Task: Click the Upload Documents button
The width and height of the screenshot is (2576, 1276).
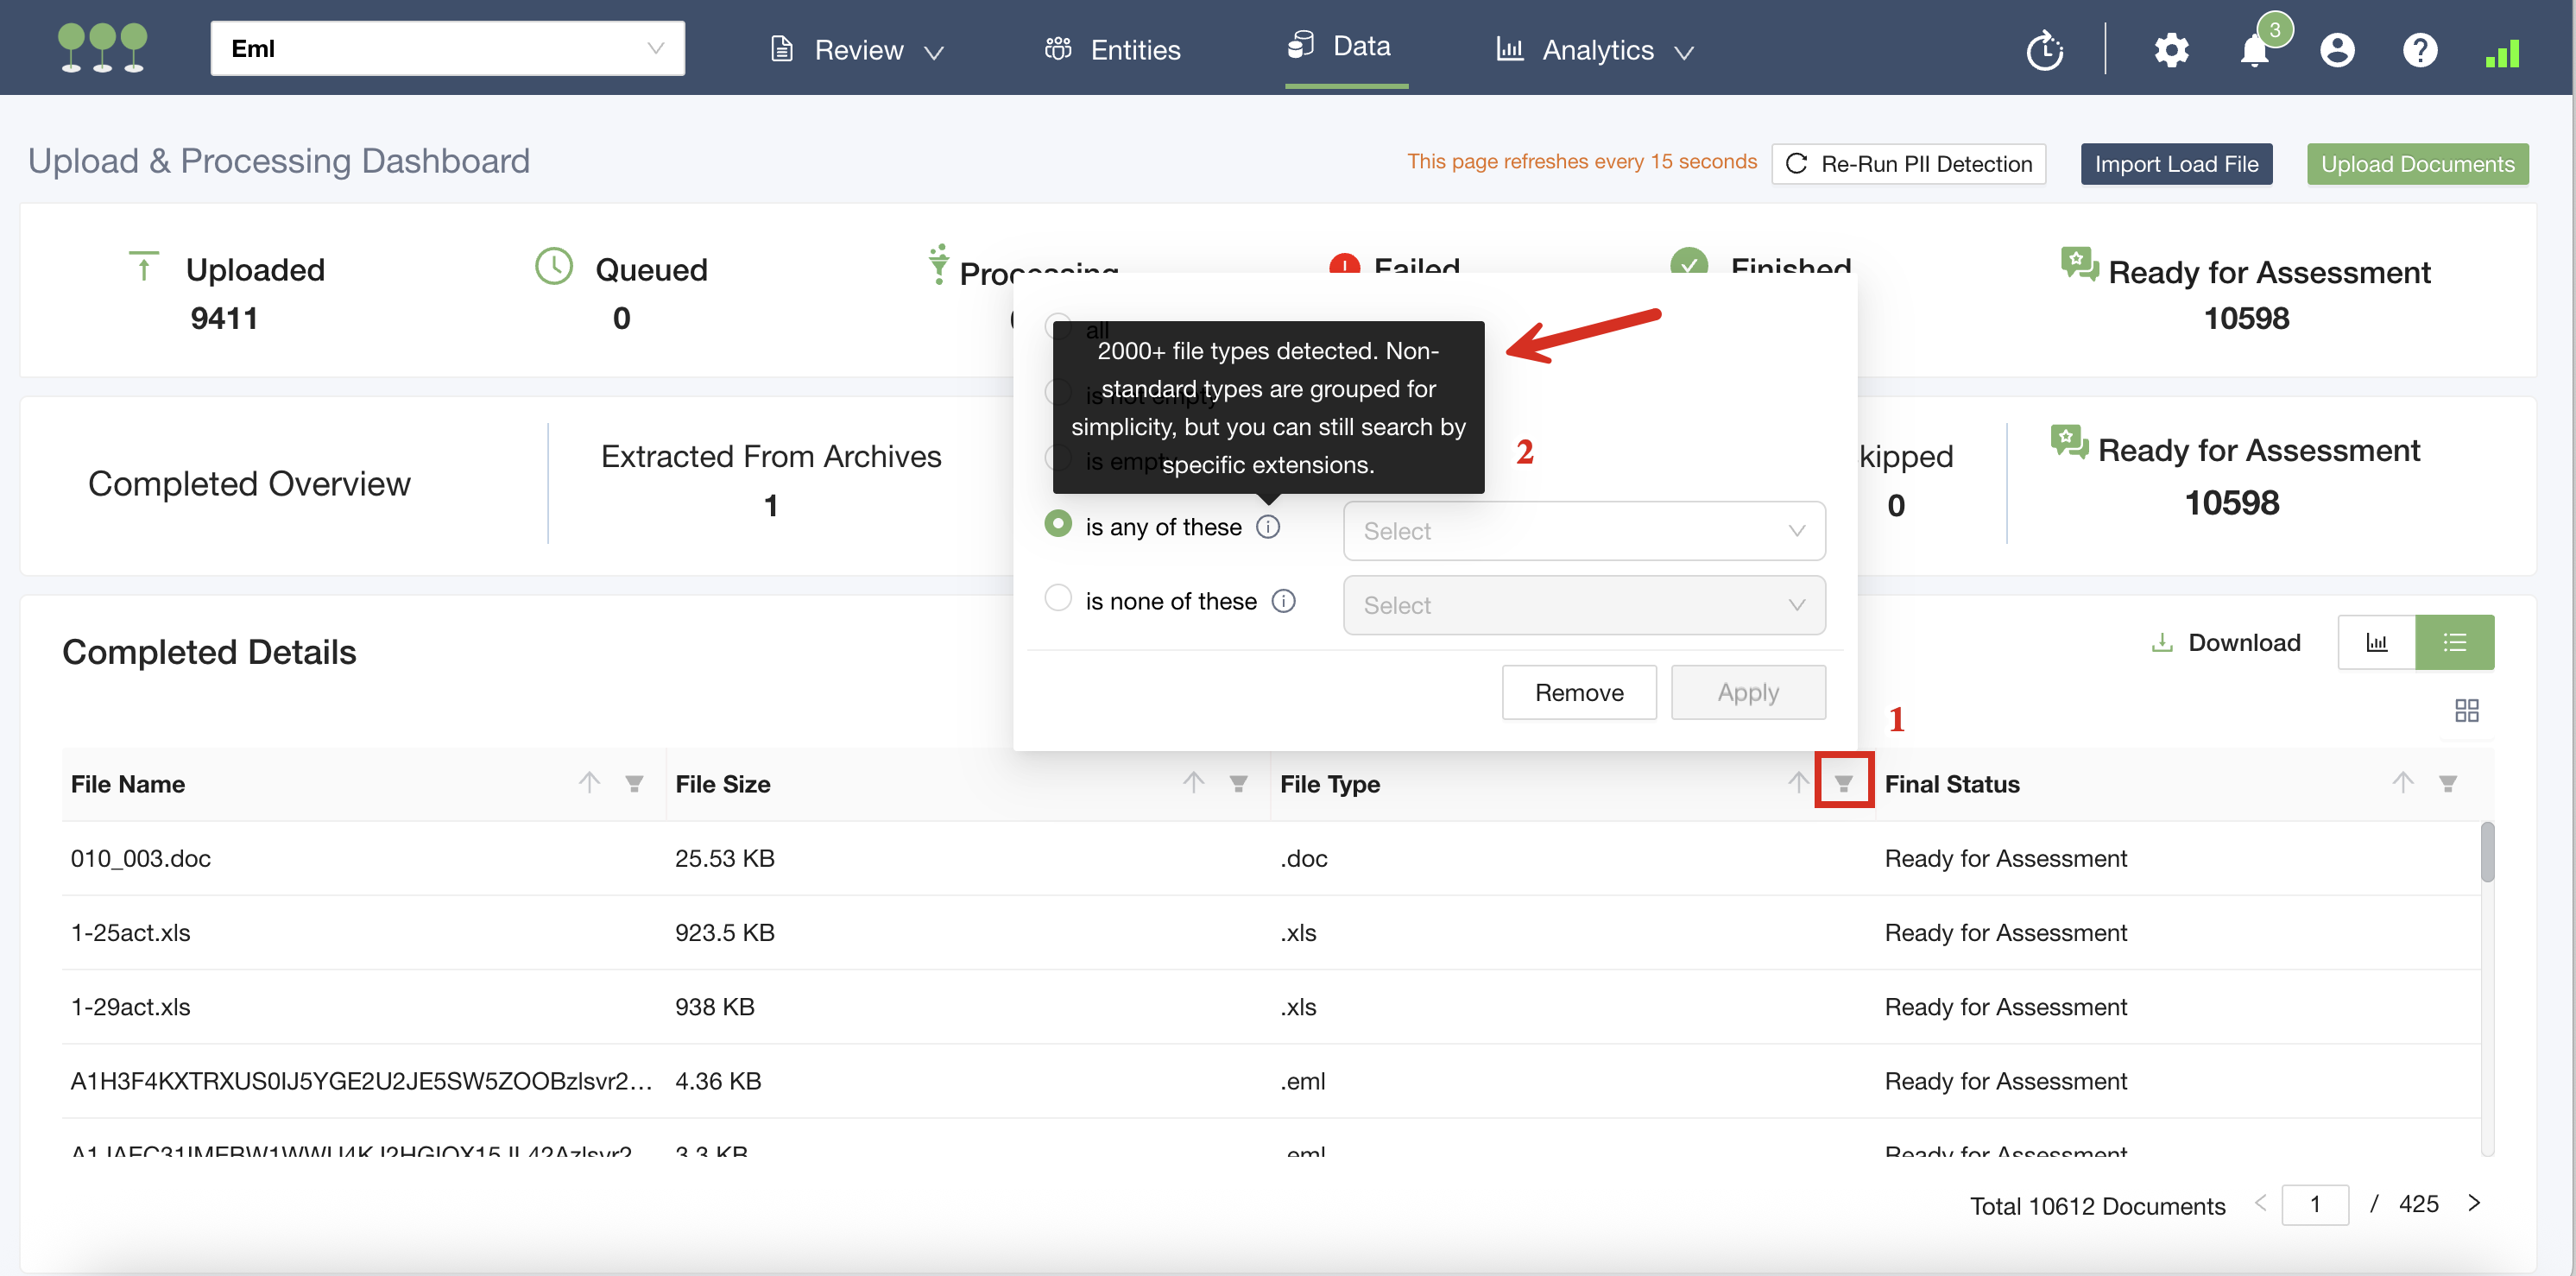Action: click(x=2416, y=164)
